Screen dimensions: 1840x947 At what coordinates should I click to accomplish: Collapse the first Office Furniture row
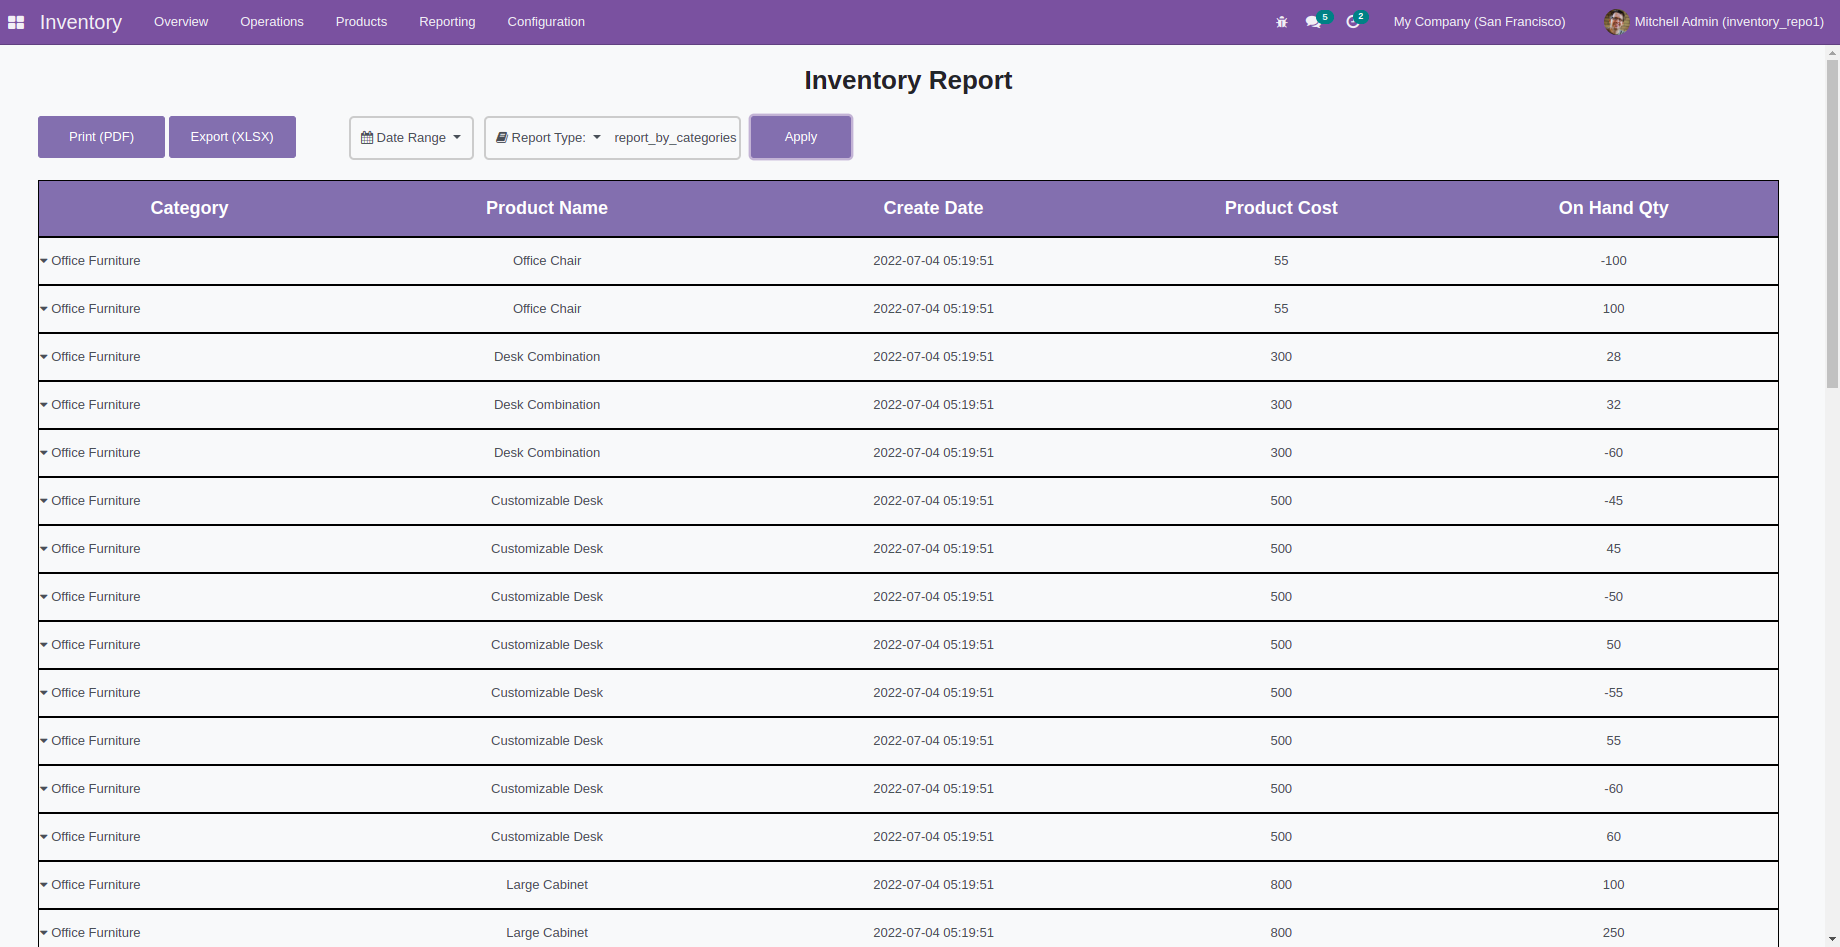pyautogui.click(x=44, y=261)
